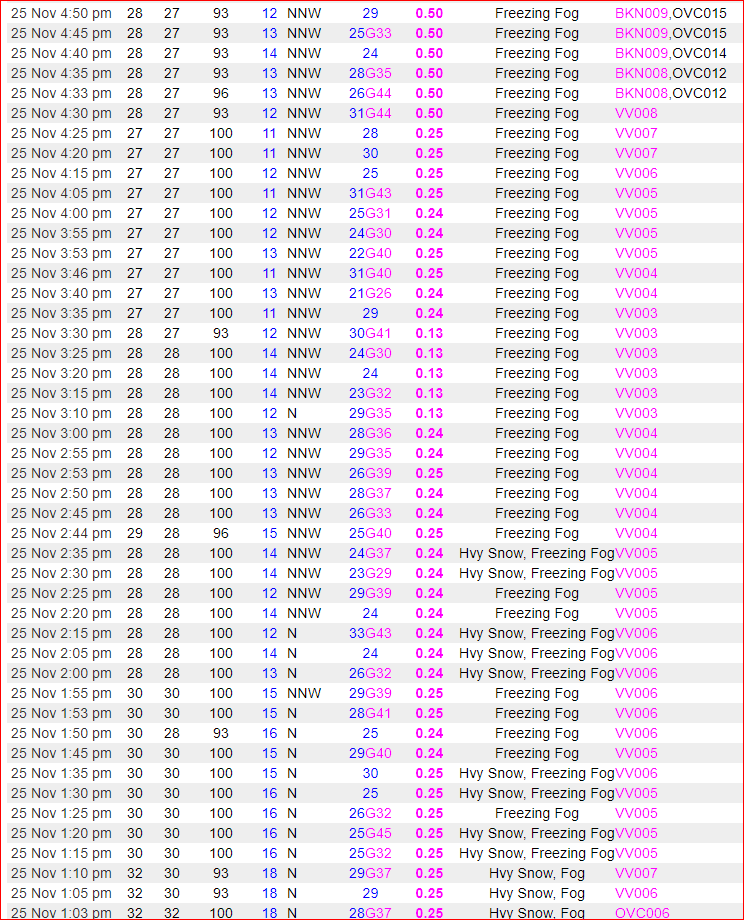Select the 25 Nov 4:25 pm timestamp
The image size is (744, 920).
point(61,133)
